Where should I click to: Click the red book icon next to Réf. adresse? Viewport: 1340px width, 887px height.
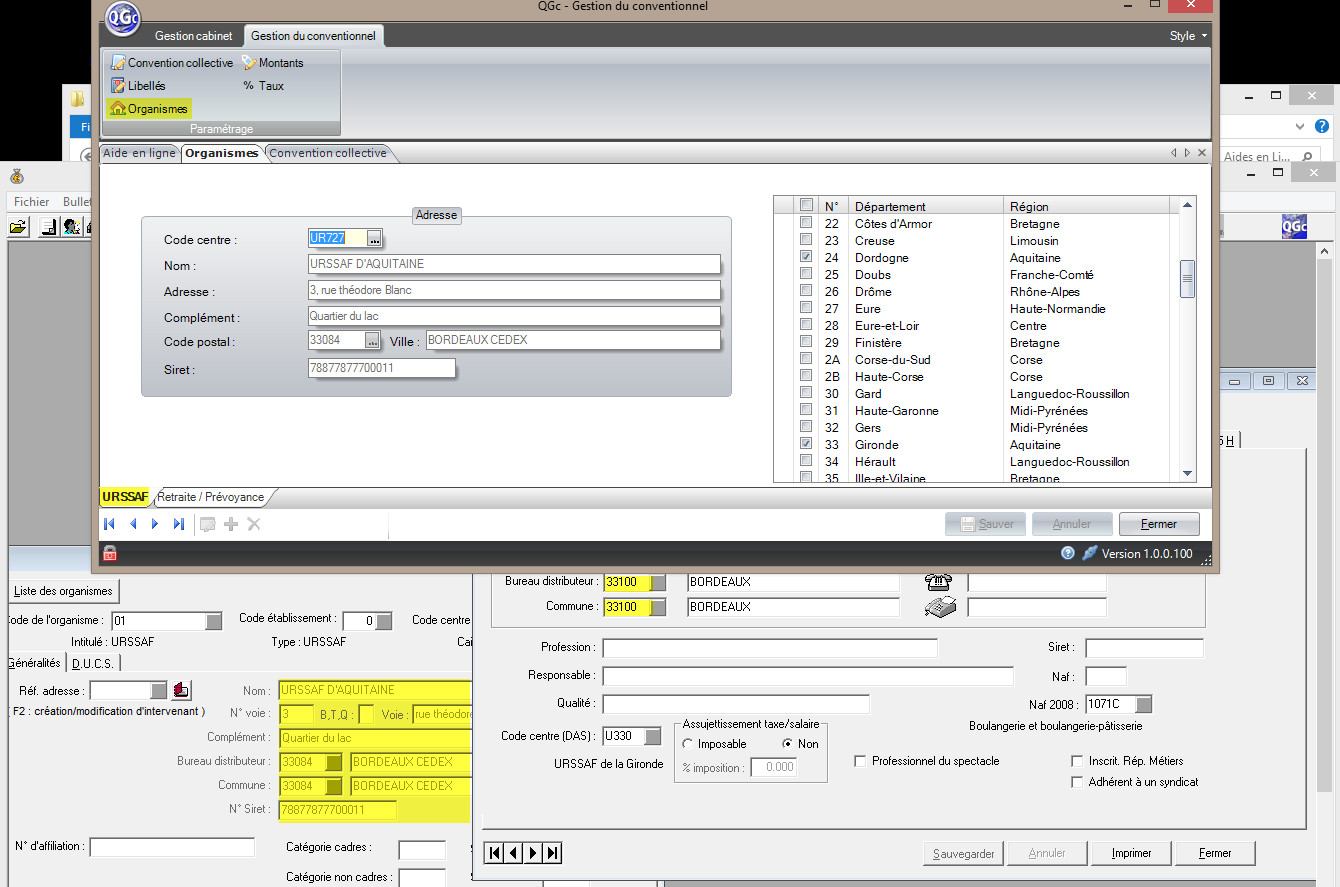182,690
